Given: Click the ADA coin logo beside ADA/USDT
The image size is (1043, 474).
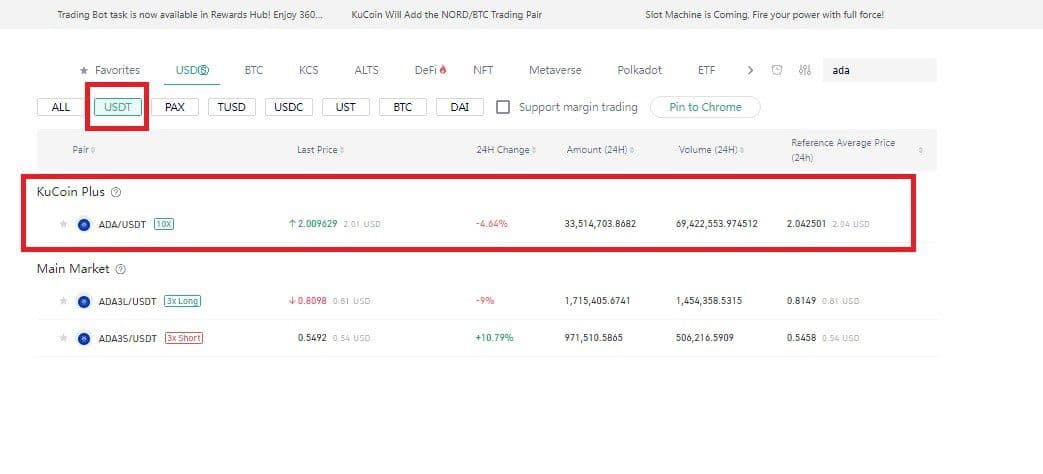Looking at the screenshot, I should tap(84, 225).
